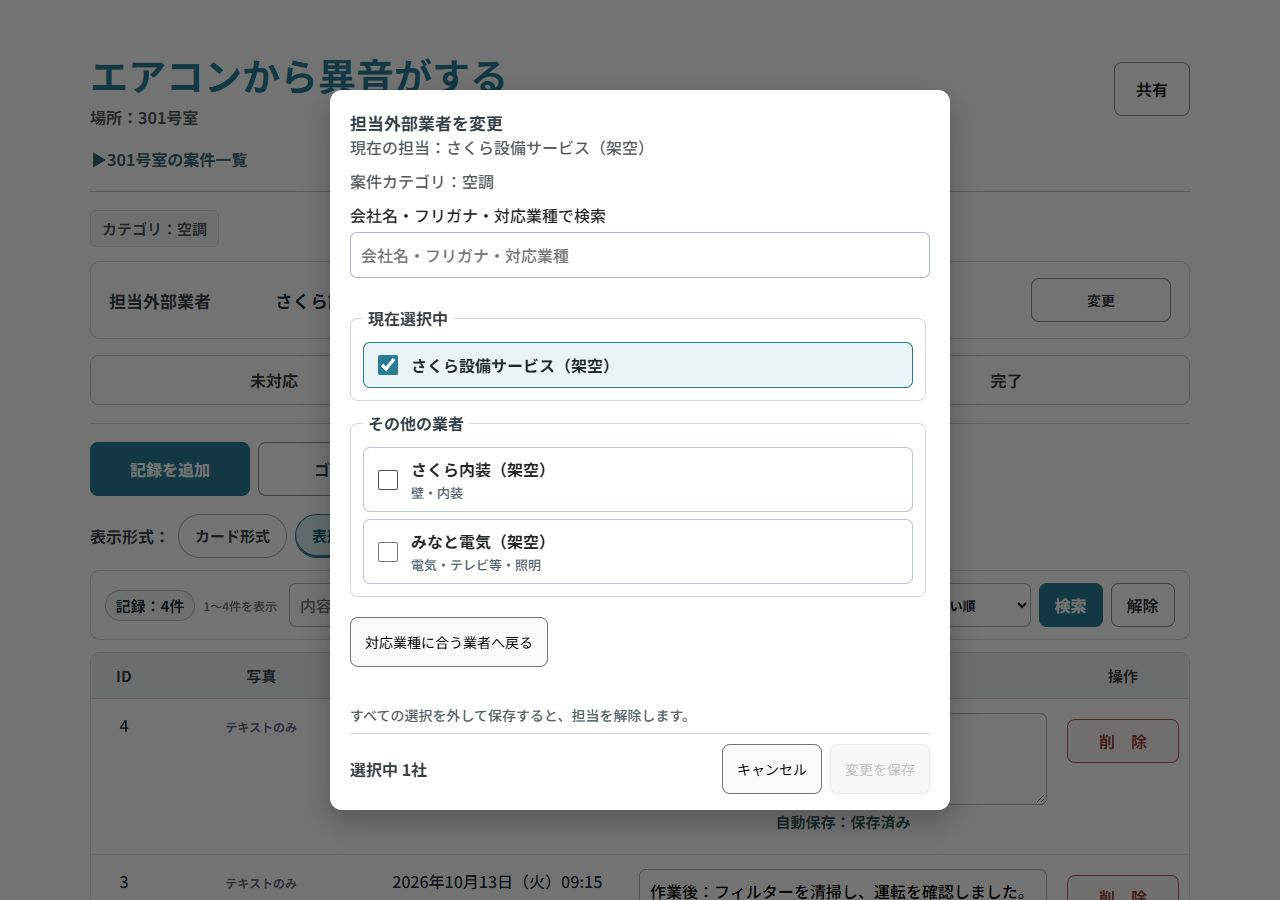
Task: Click the 写真 column header
Action: tap(261, 676)
